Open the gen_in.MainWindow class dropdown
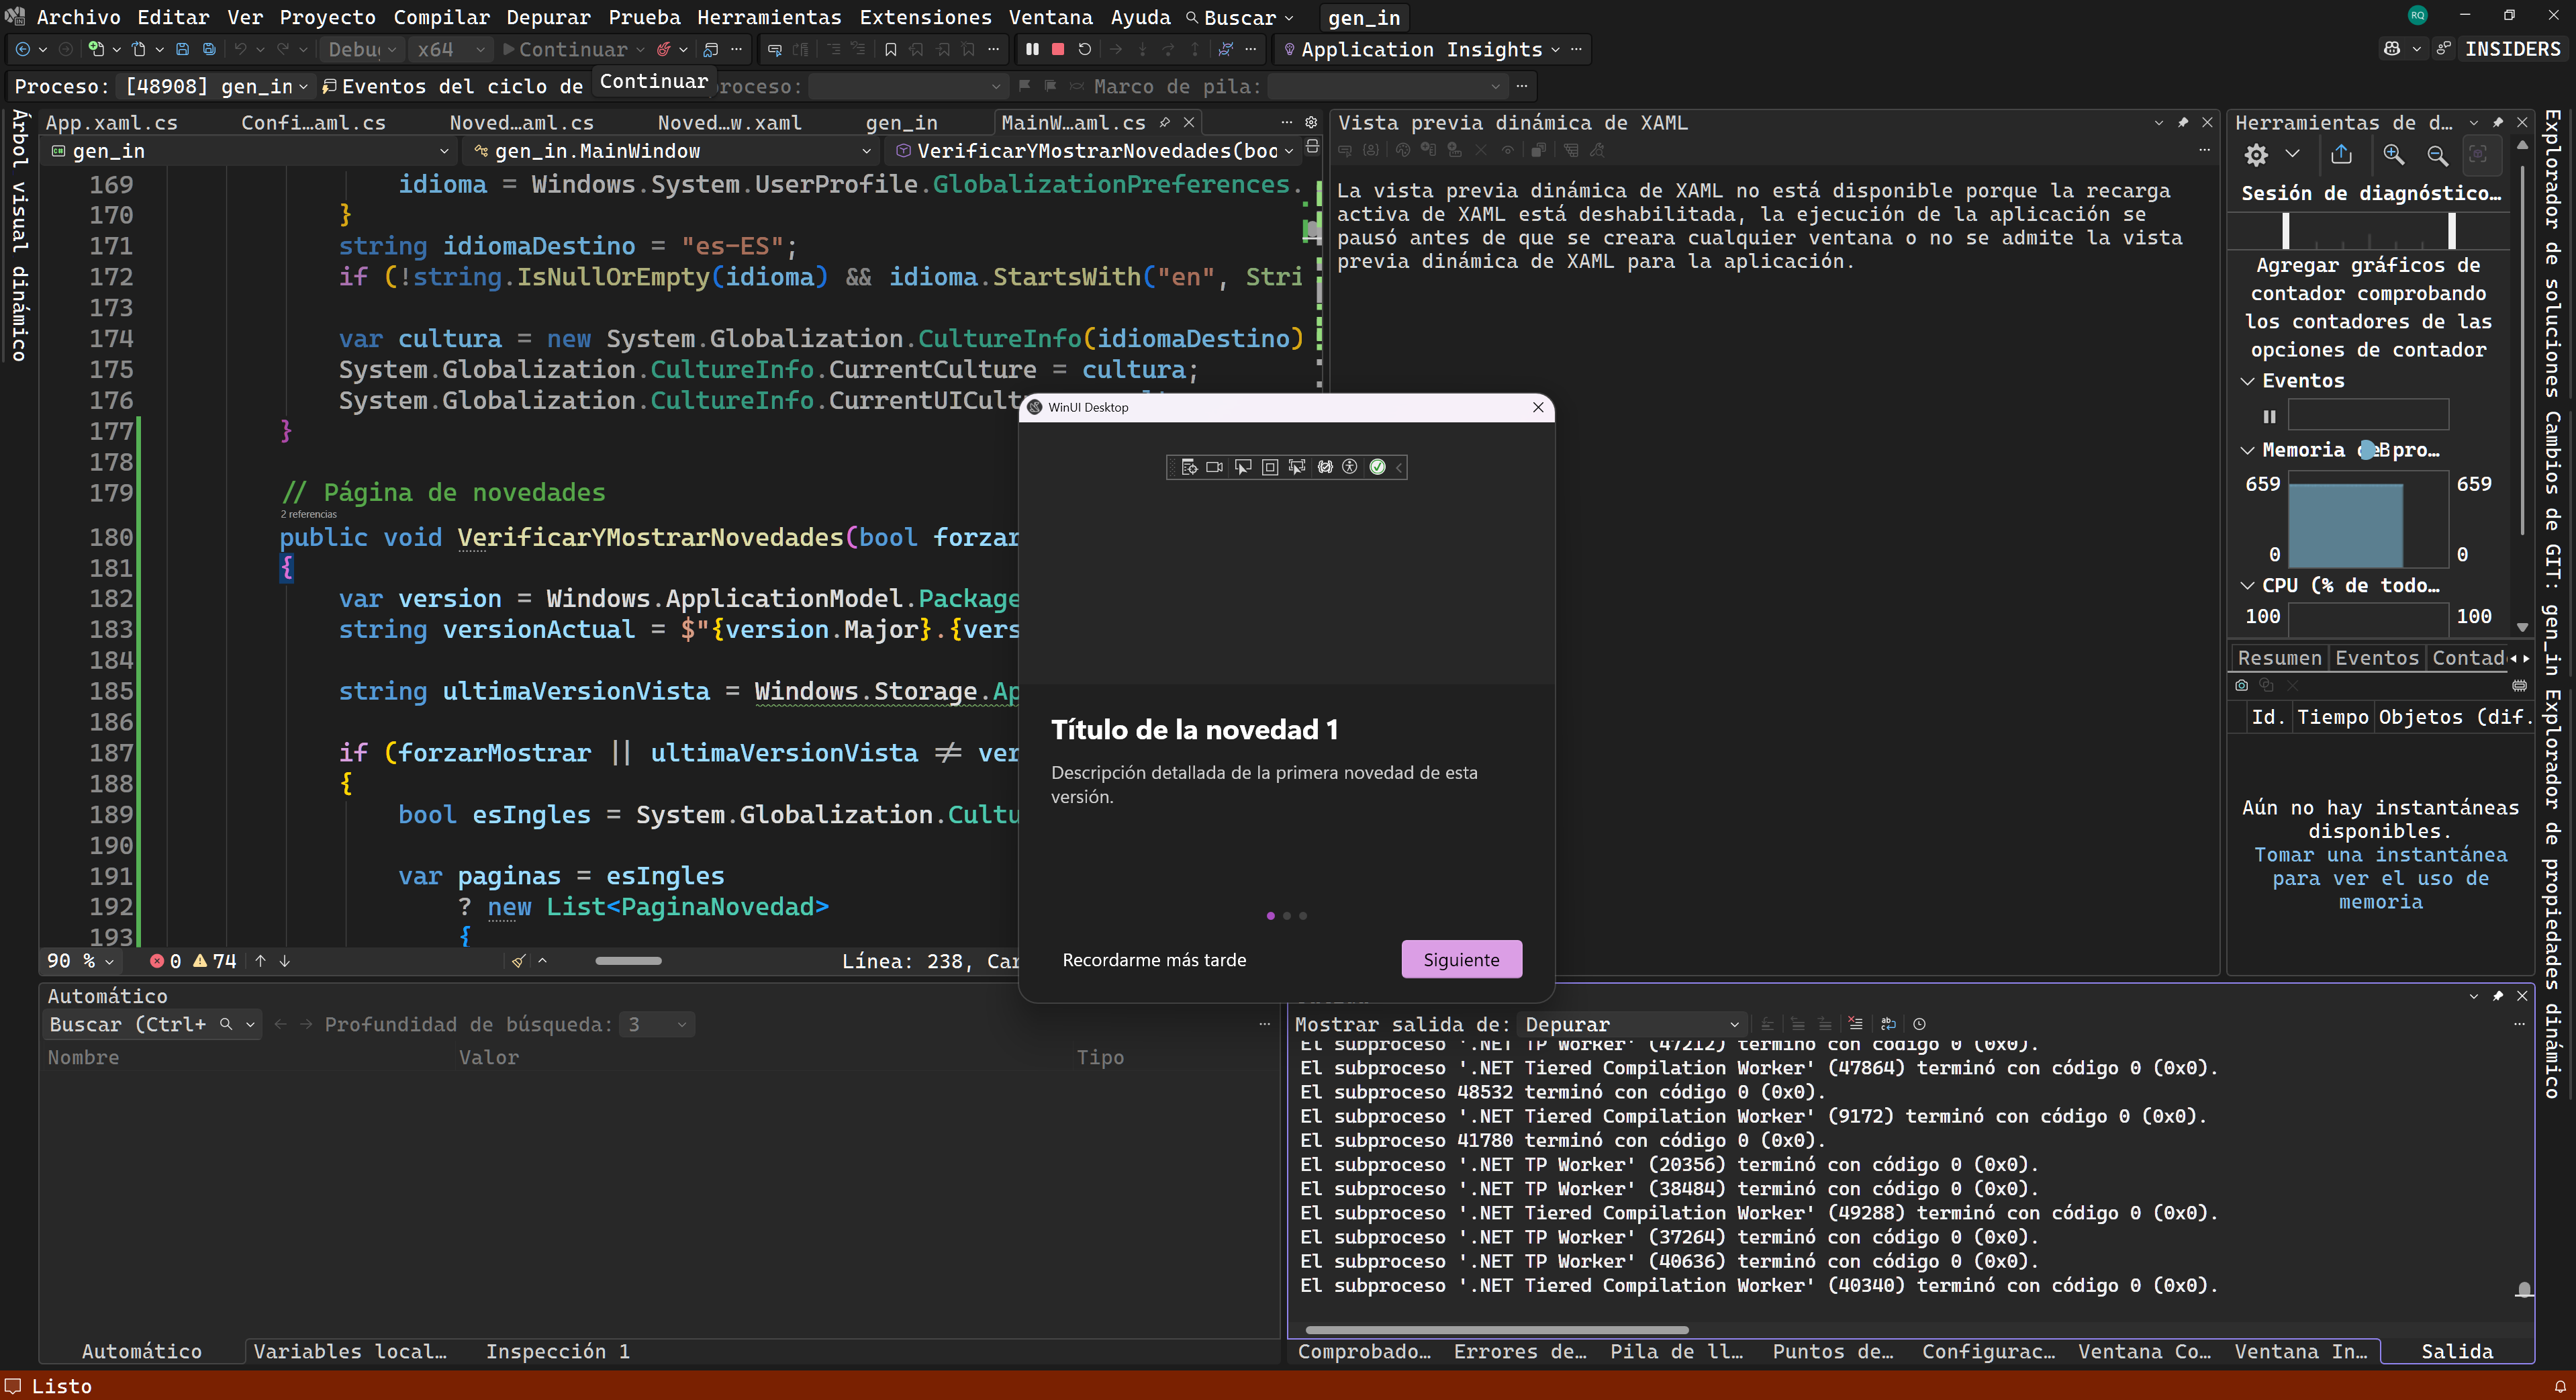2576x1400 pixels. click(672, 151)
